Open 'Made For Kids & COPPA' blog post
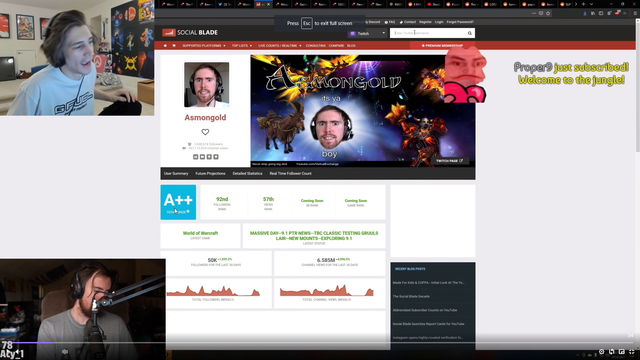 tap(428, 282)
